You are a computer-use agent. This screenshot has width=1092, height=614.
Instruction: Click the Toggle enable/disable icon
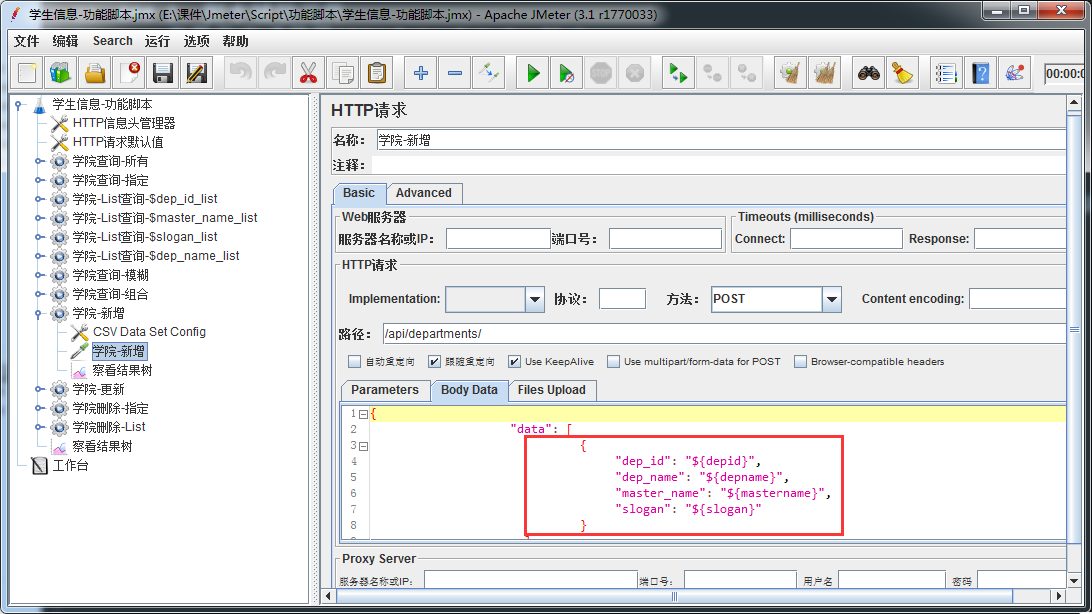(x=489, y=73)
